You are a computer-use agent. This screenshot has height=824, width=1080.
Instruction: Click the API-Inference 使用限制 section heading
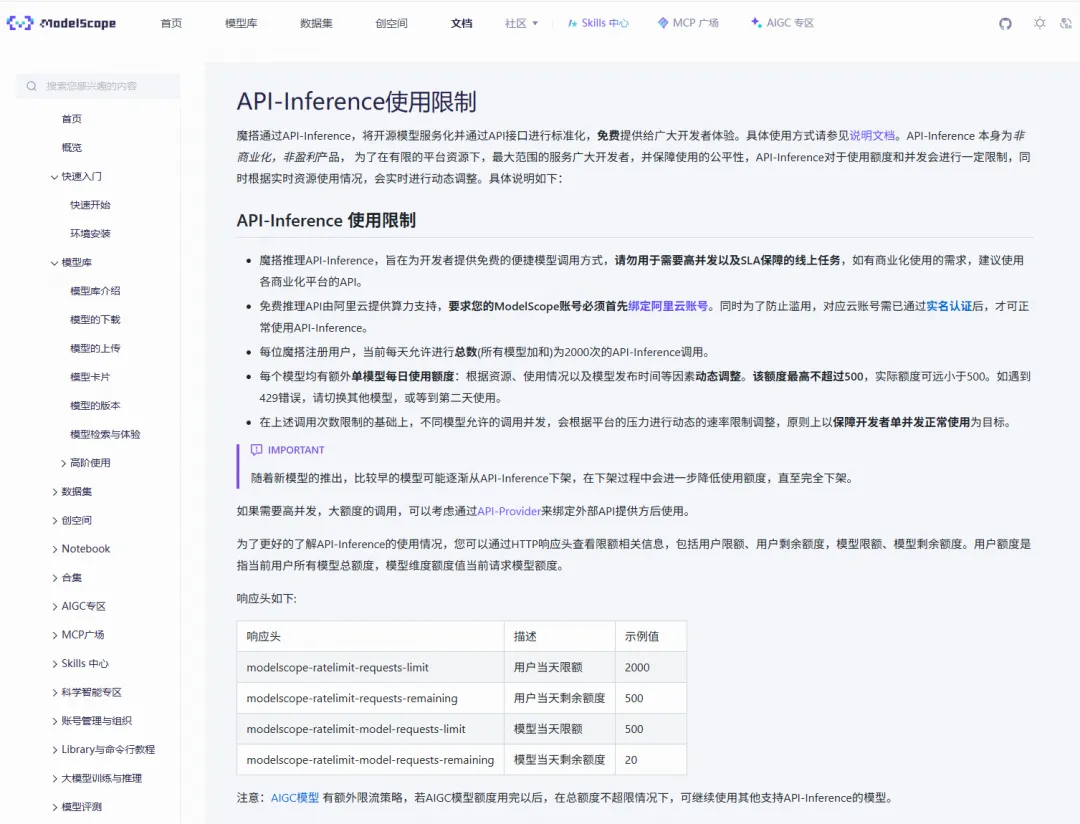pyautogui.click(x=326, y=220)
